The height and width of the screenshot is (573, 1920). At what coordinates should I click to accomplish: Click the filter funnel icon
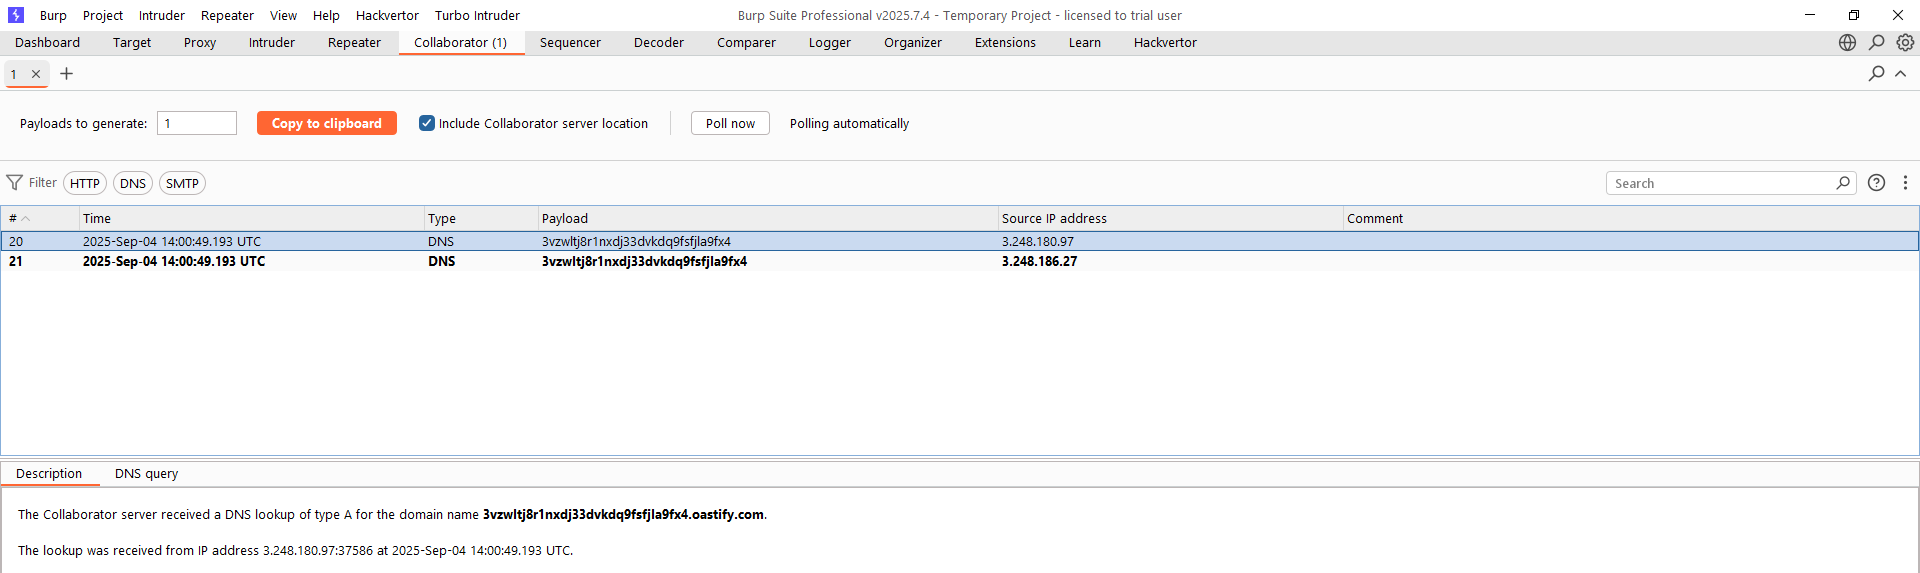[x=15, y=183]
